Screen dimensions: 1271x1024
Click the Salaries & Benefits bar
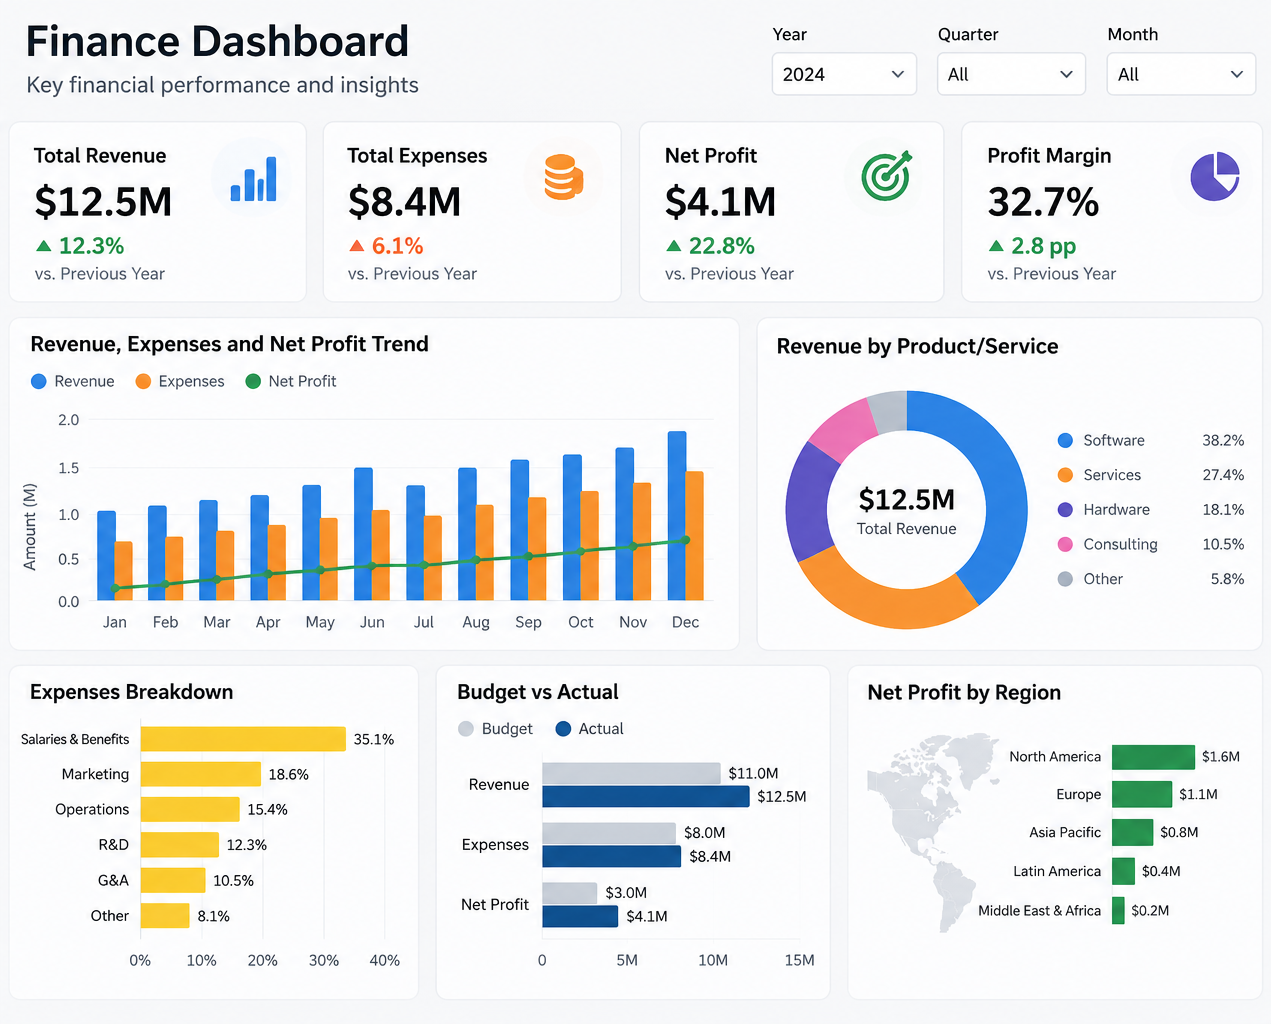click(243, 739)
